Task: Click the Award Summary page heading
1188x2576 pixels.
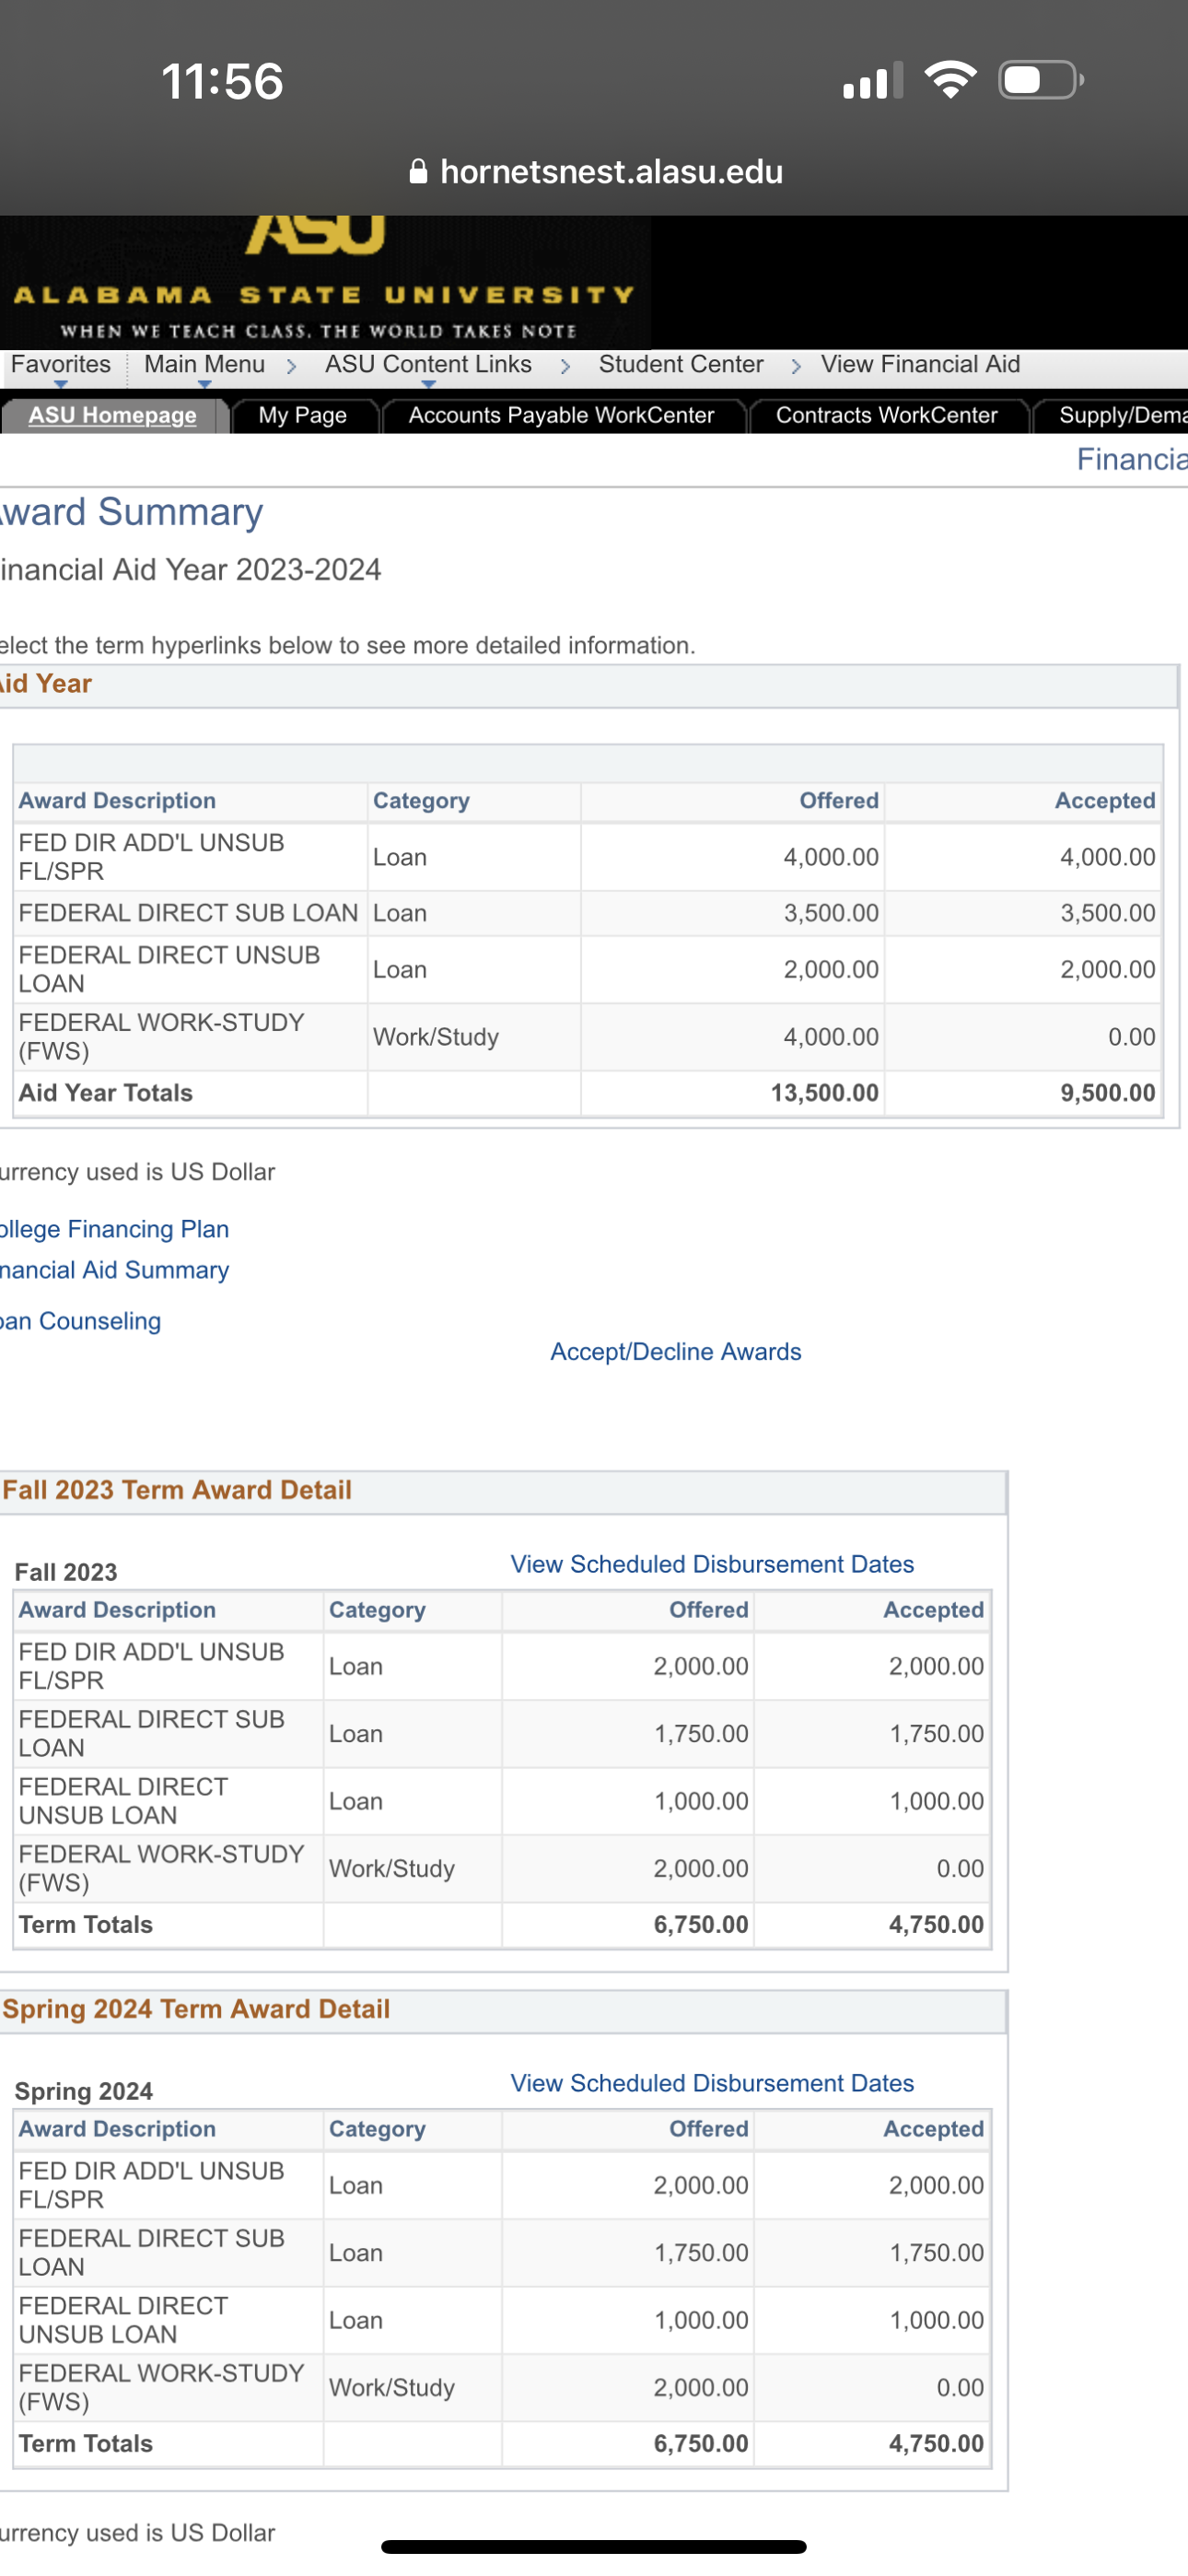Action: [x=131, y=512]
